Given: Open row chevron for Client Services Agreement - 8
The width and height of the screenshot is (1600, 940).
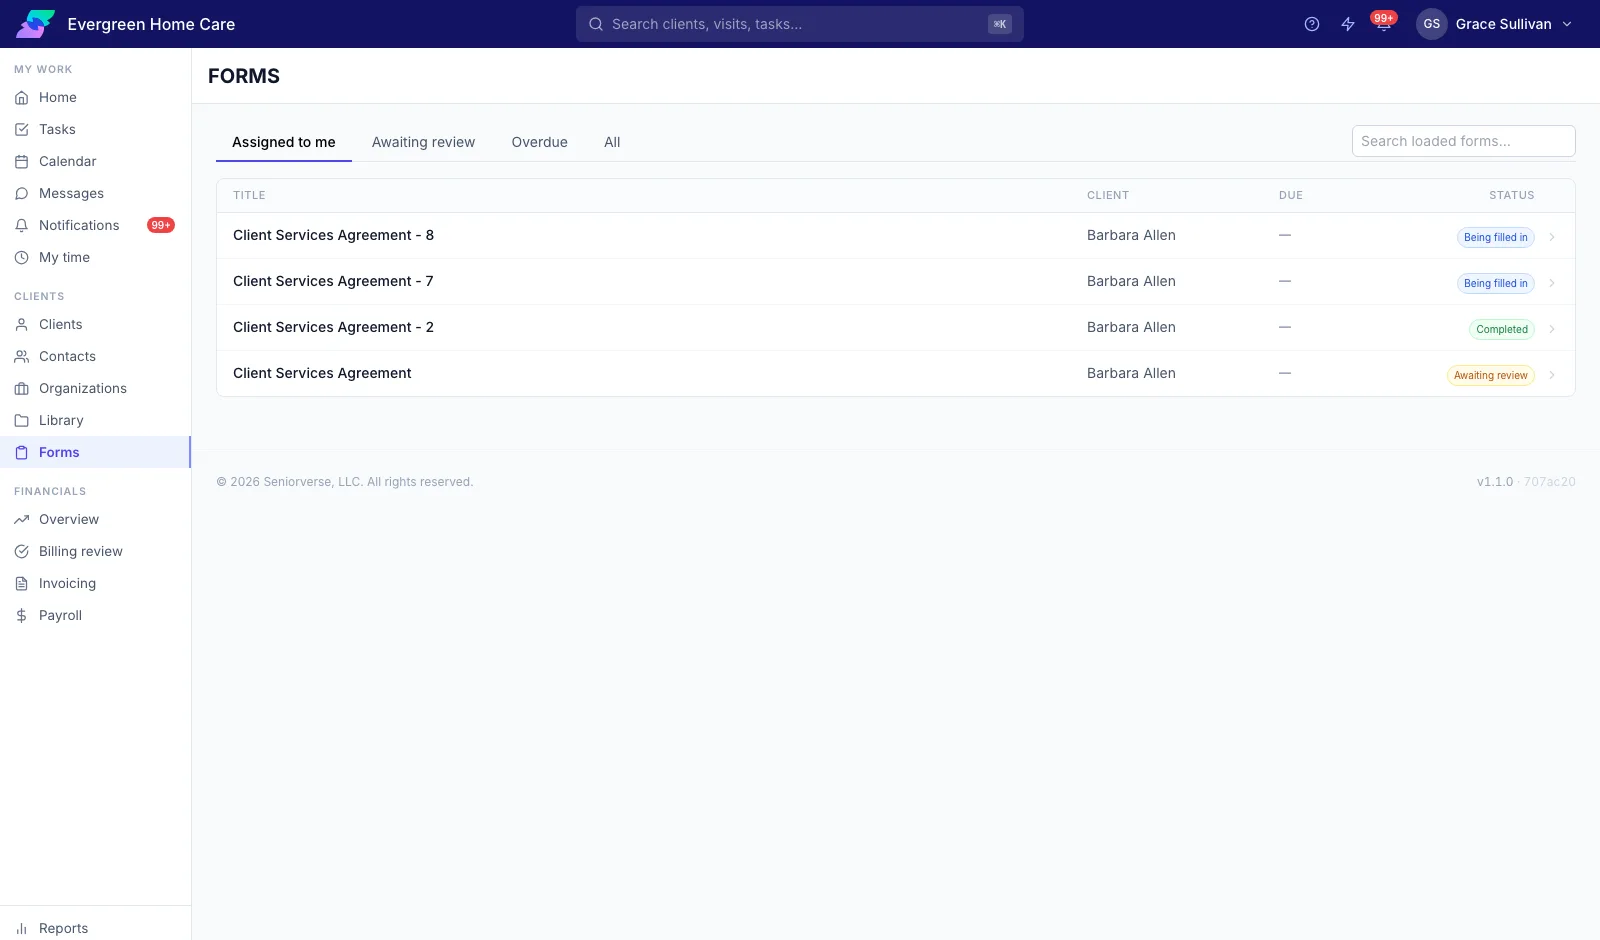Looking at the screenshot, I should [x=1552, y=237].
